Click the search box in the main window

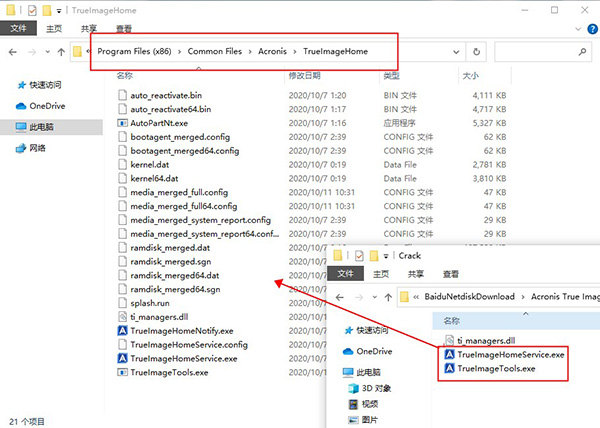pos(540,51)
